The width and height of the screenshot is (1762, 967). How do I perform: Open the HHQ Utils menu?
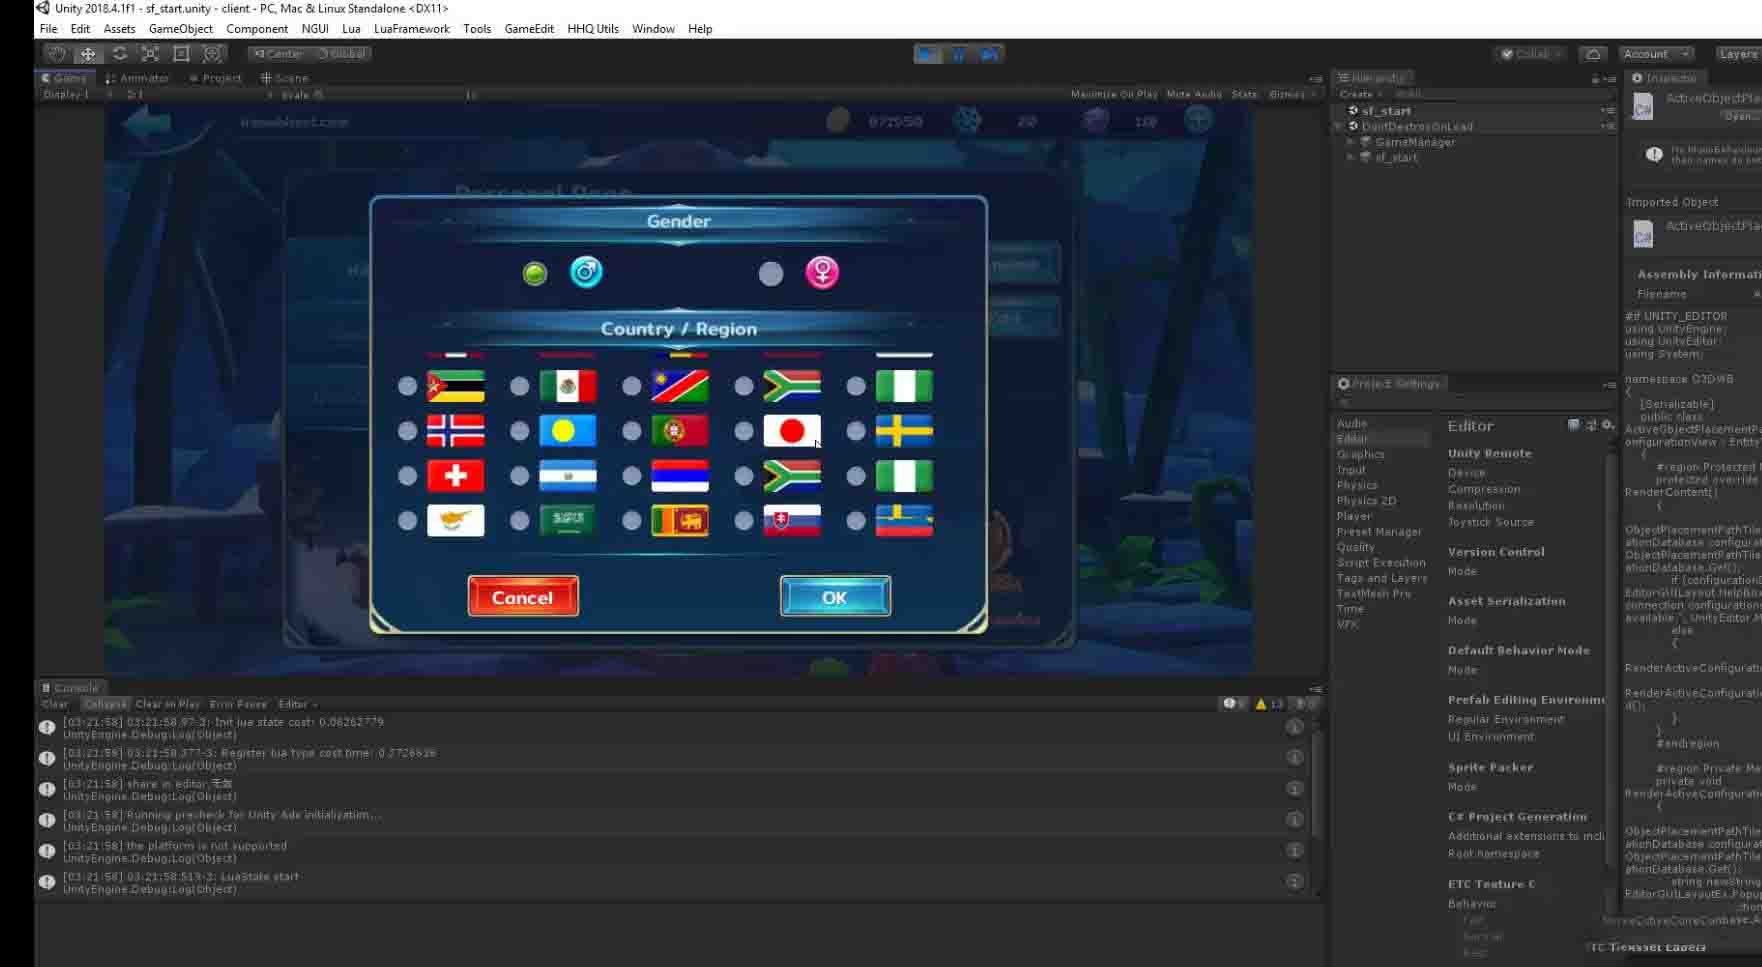point(593,29)
